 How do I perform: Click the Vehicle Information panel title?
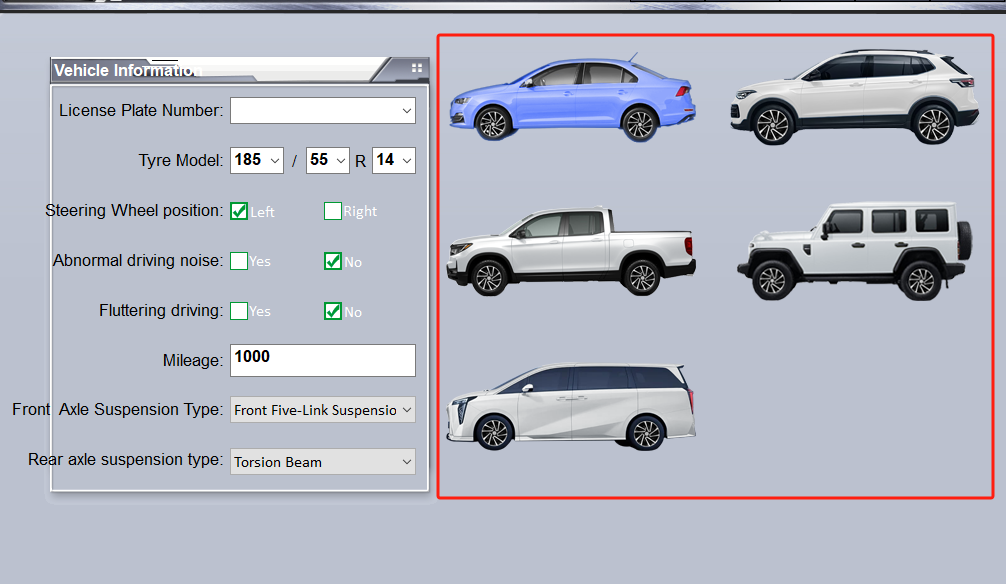(x=128, y=70)
